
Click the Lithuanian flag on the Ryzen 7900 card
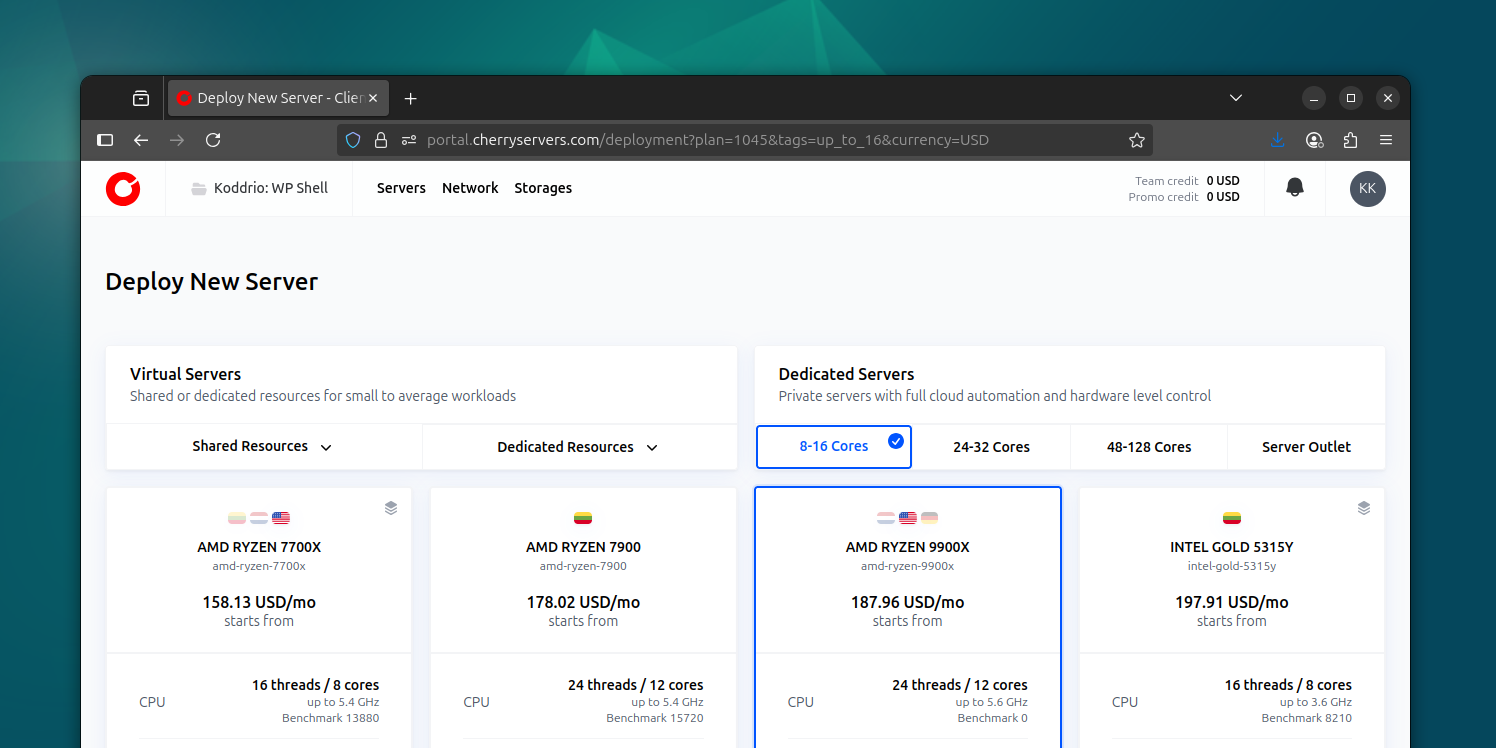pyautogui.click(x=583, y=518)
